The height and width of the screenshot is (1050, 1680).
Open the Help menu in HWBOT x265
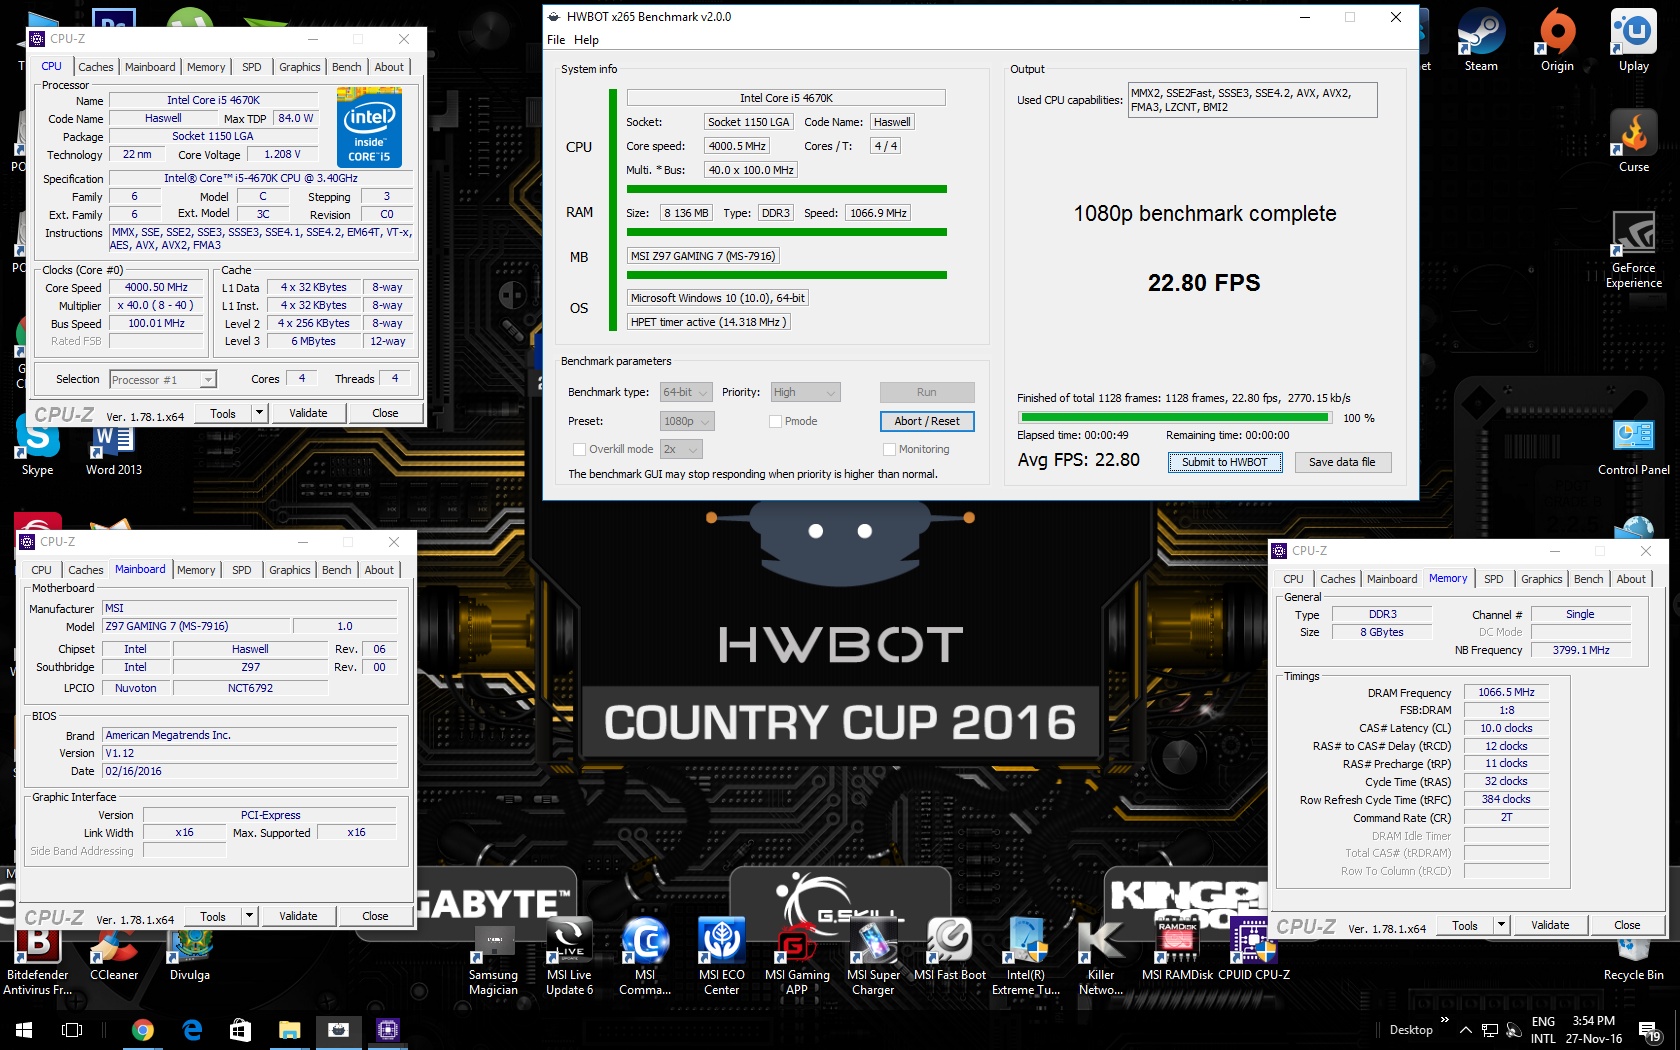tap(586, 40)
